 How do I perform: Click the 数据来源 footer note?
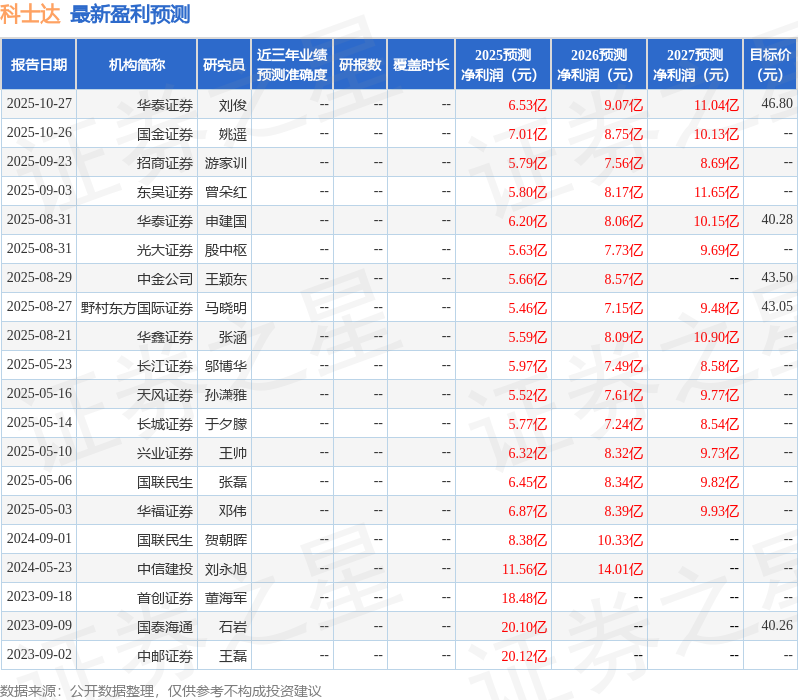point(161,691)
